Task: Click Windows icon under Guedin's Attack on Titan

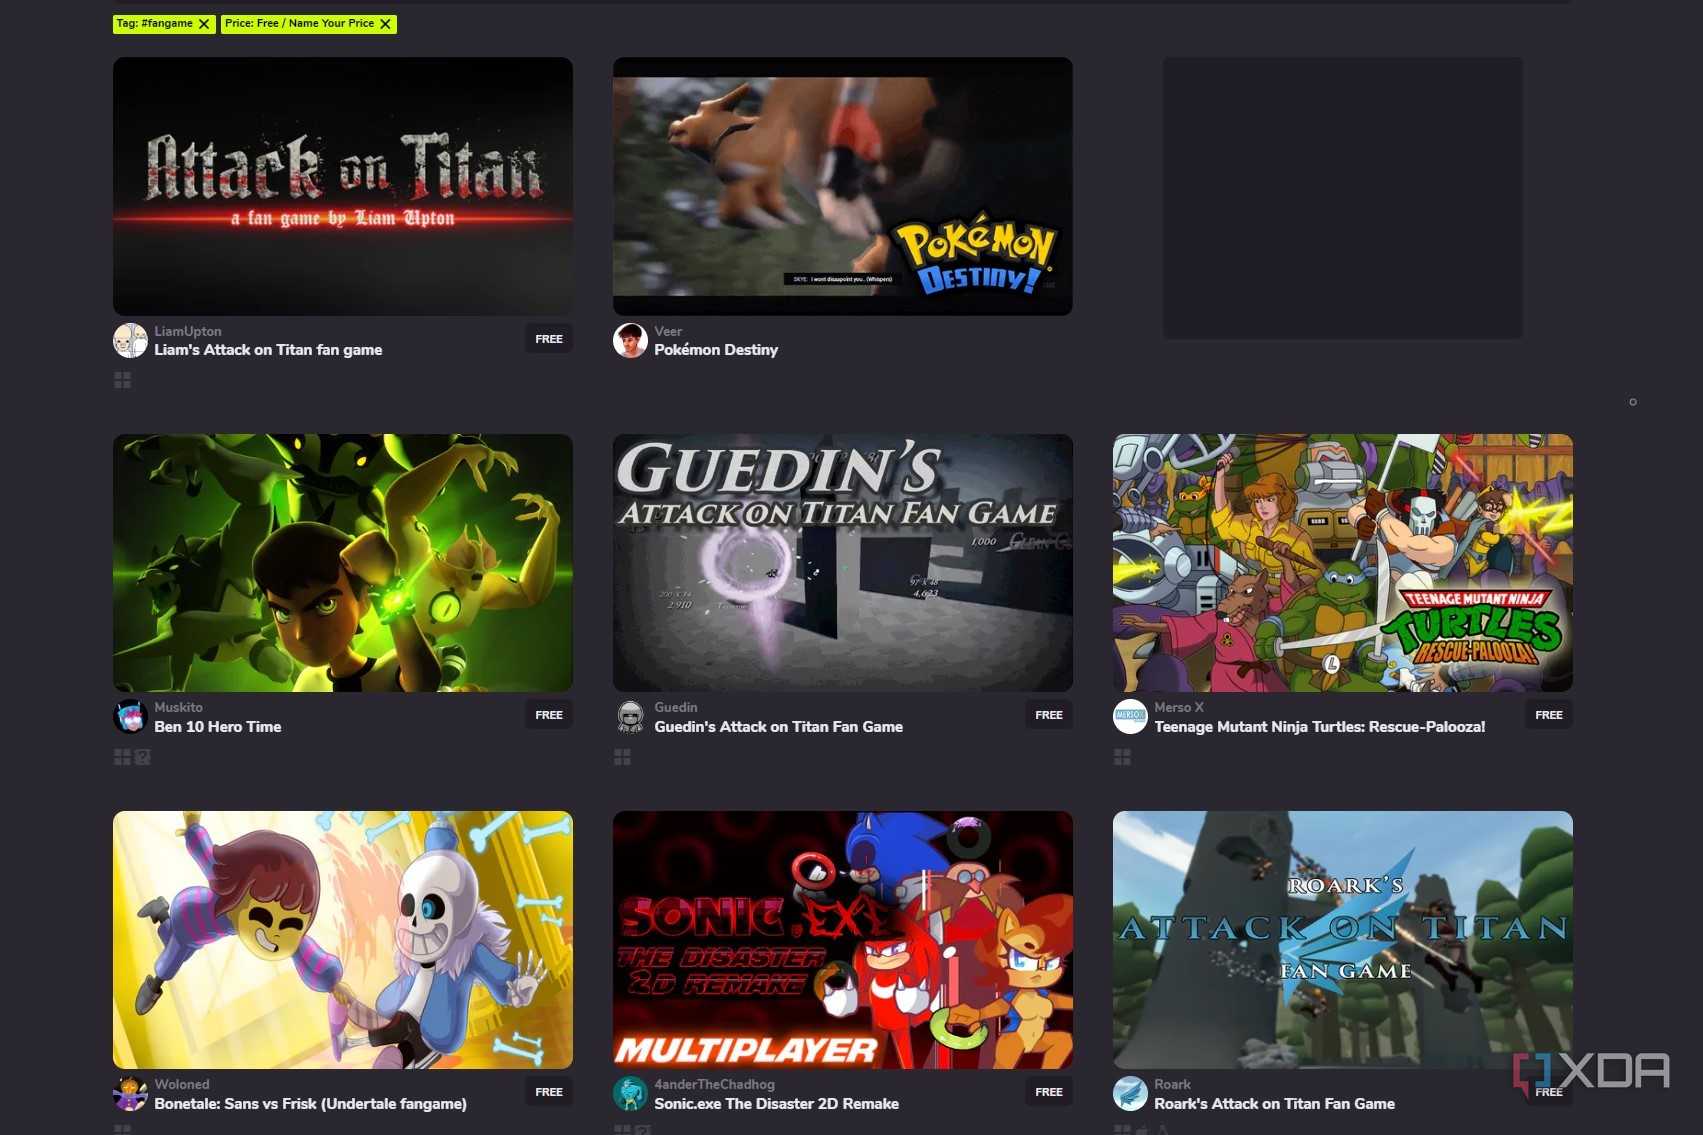Action: point(622,757)
